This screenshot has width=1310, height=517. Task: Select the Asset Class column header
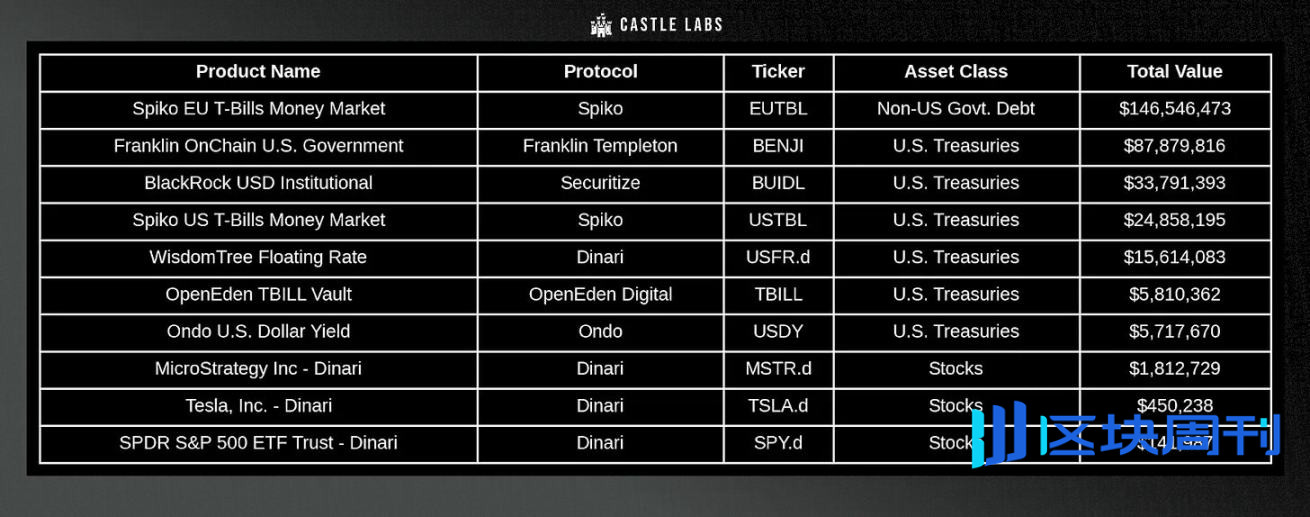[x=956, y=72]
